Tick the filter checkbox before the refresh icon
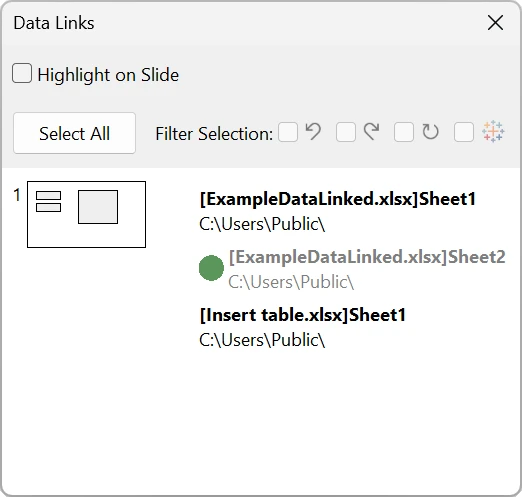Screen dimensions: 522x497 coord(404,132)
